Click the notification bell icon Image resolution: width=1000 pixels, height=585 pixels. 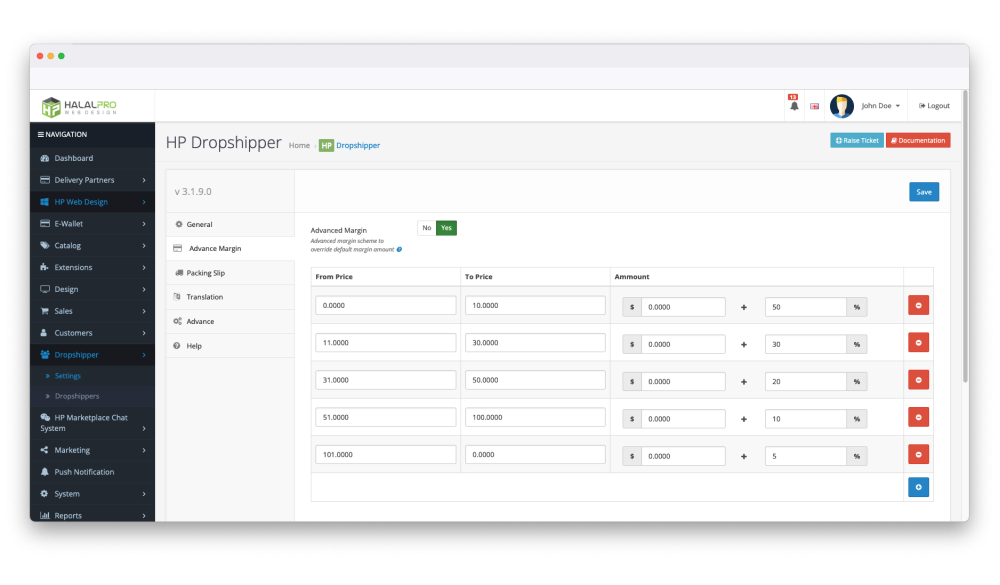click(x=794, y=106)
